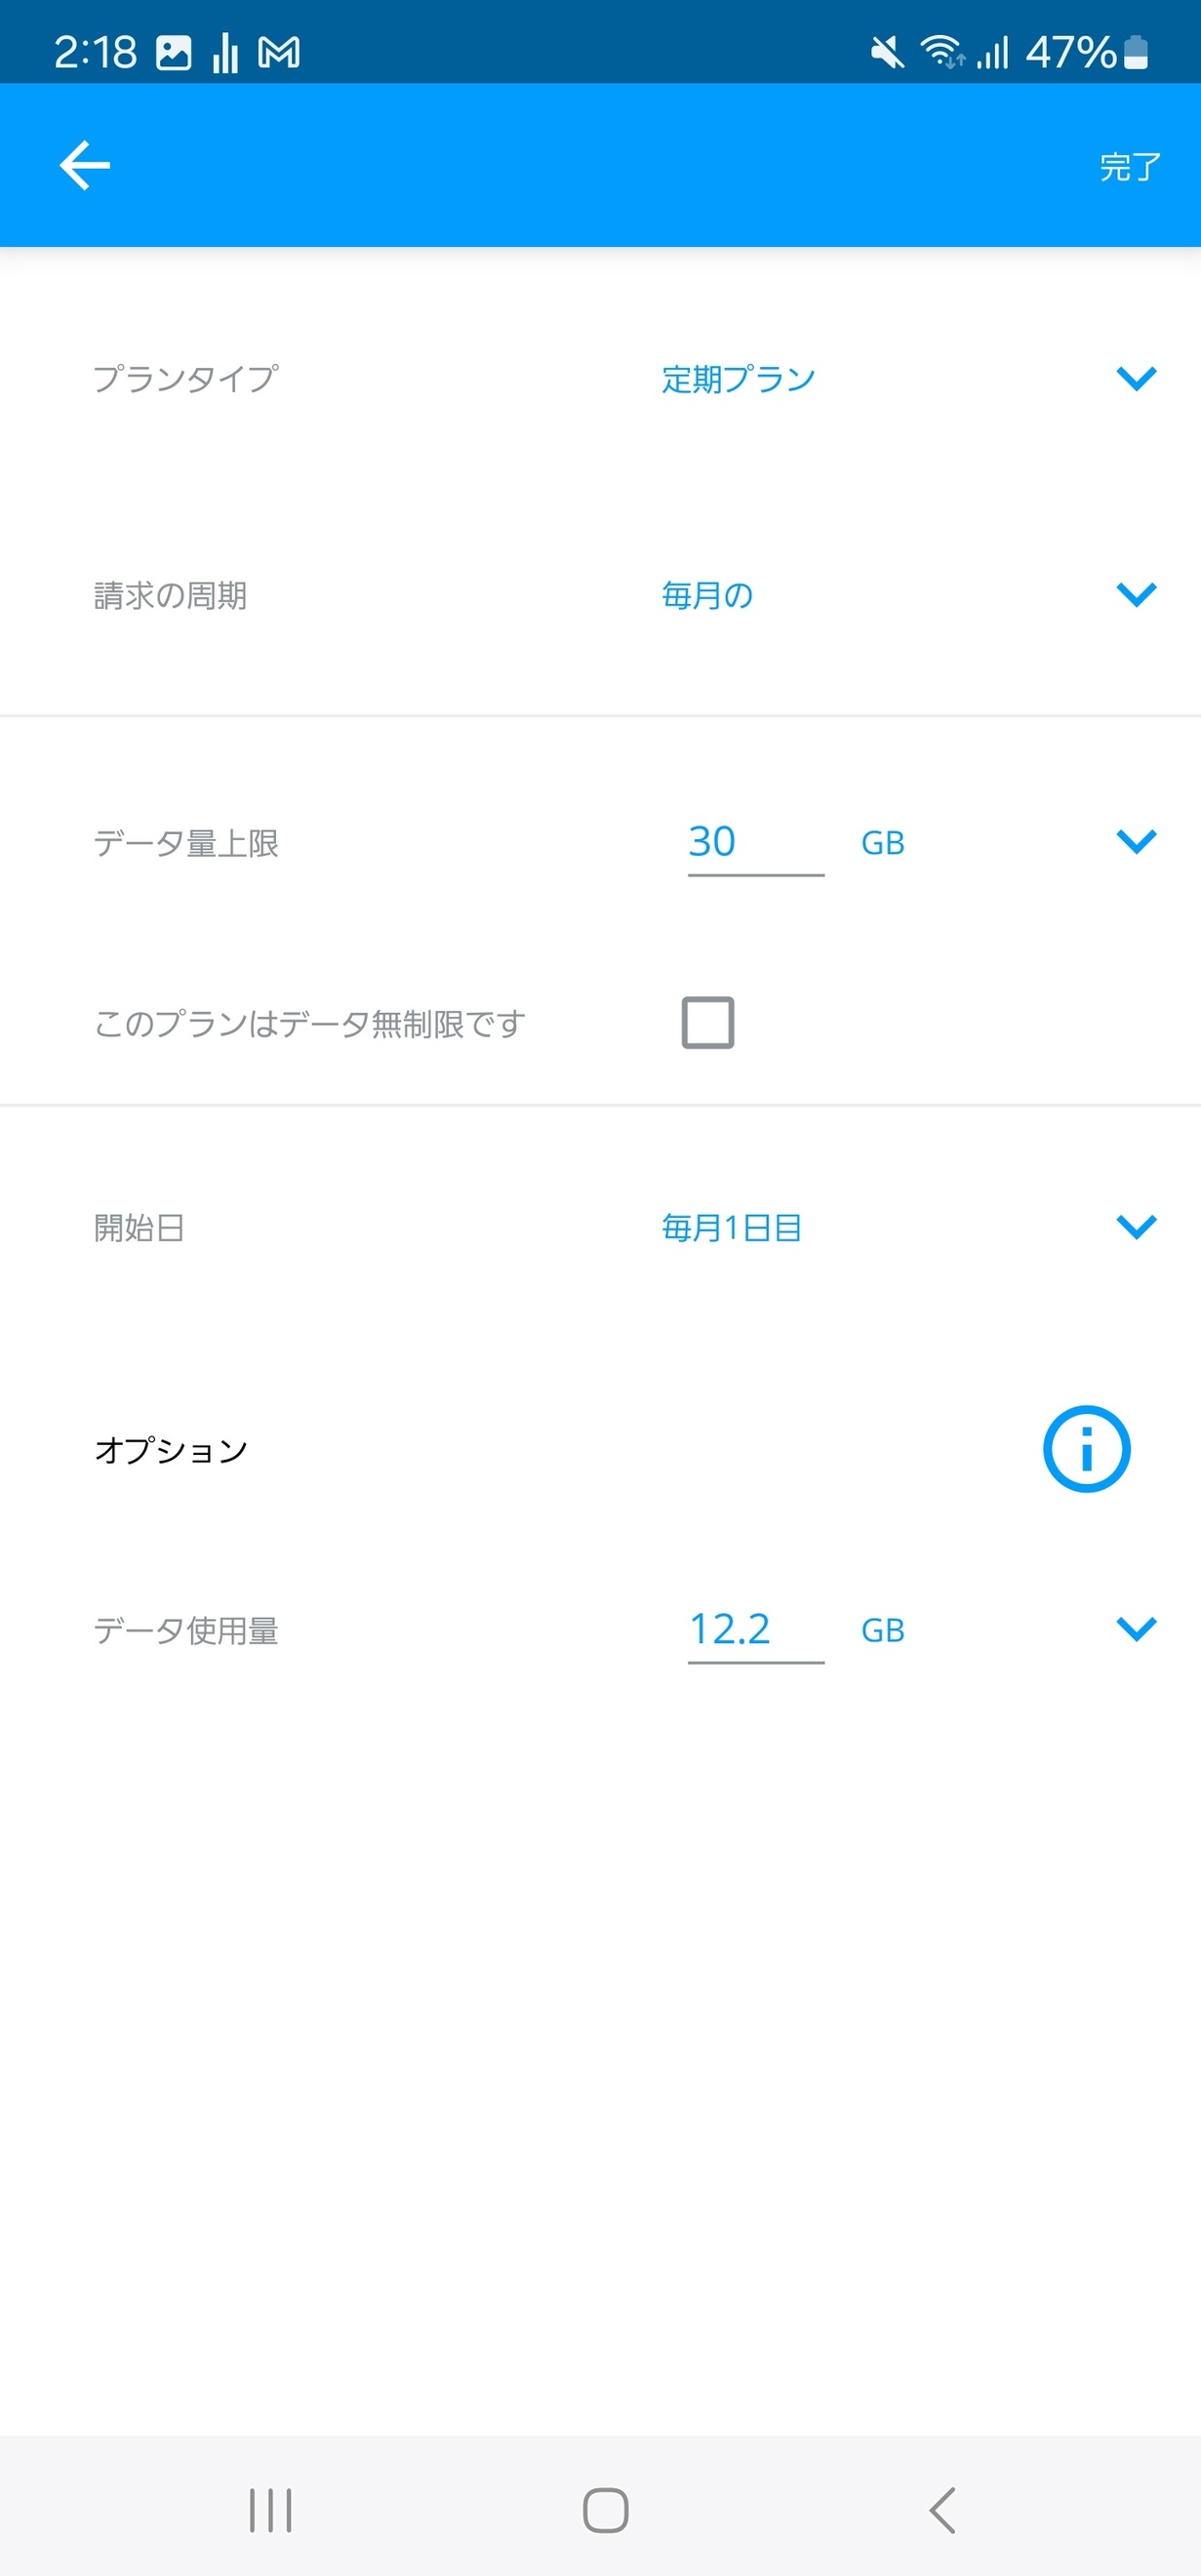Tap the Options info icon
Viewport: 1201px width, 2576px height.
(1086, 1449)
